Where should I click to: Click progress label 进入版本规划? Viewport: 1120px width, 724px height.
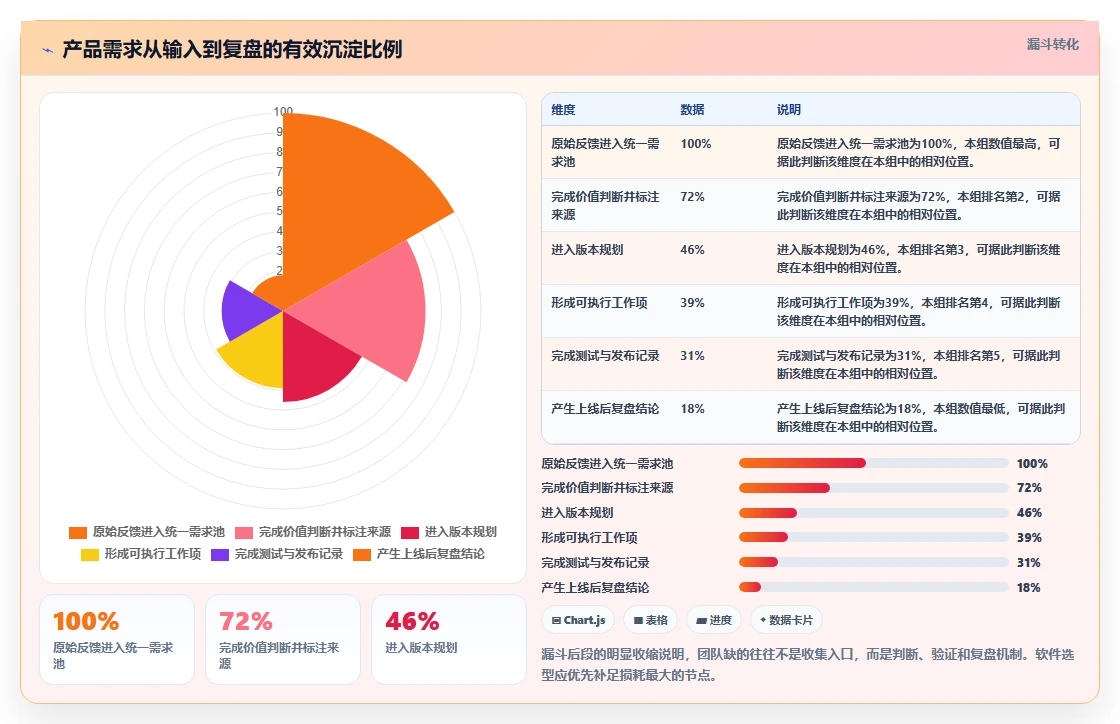tap(577, 513)
